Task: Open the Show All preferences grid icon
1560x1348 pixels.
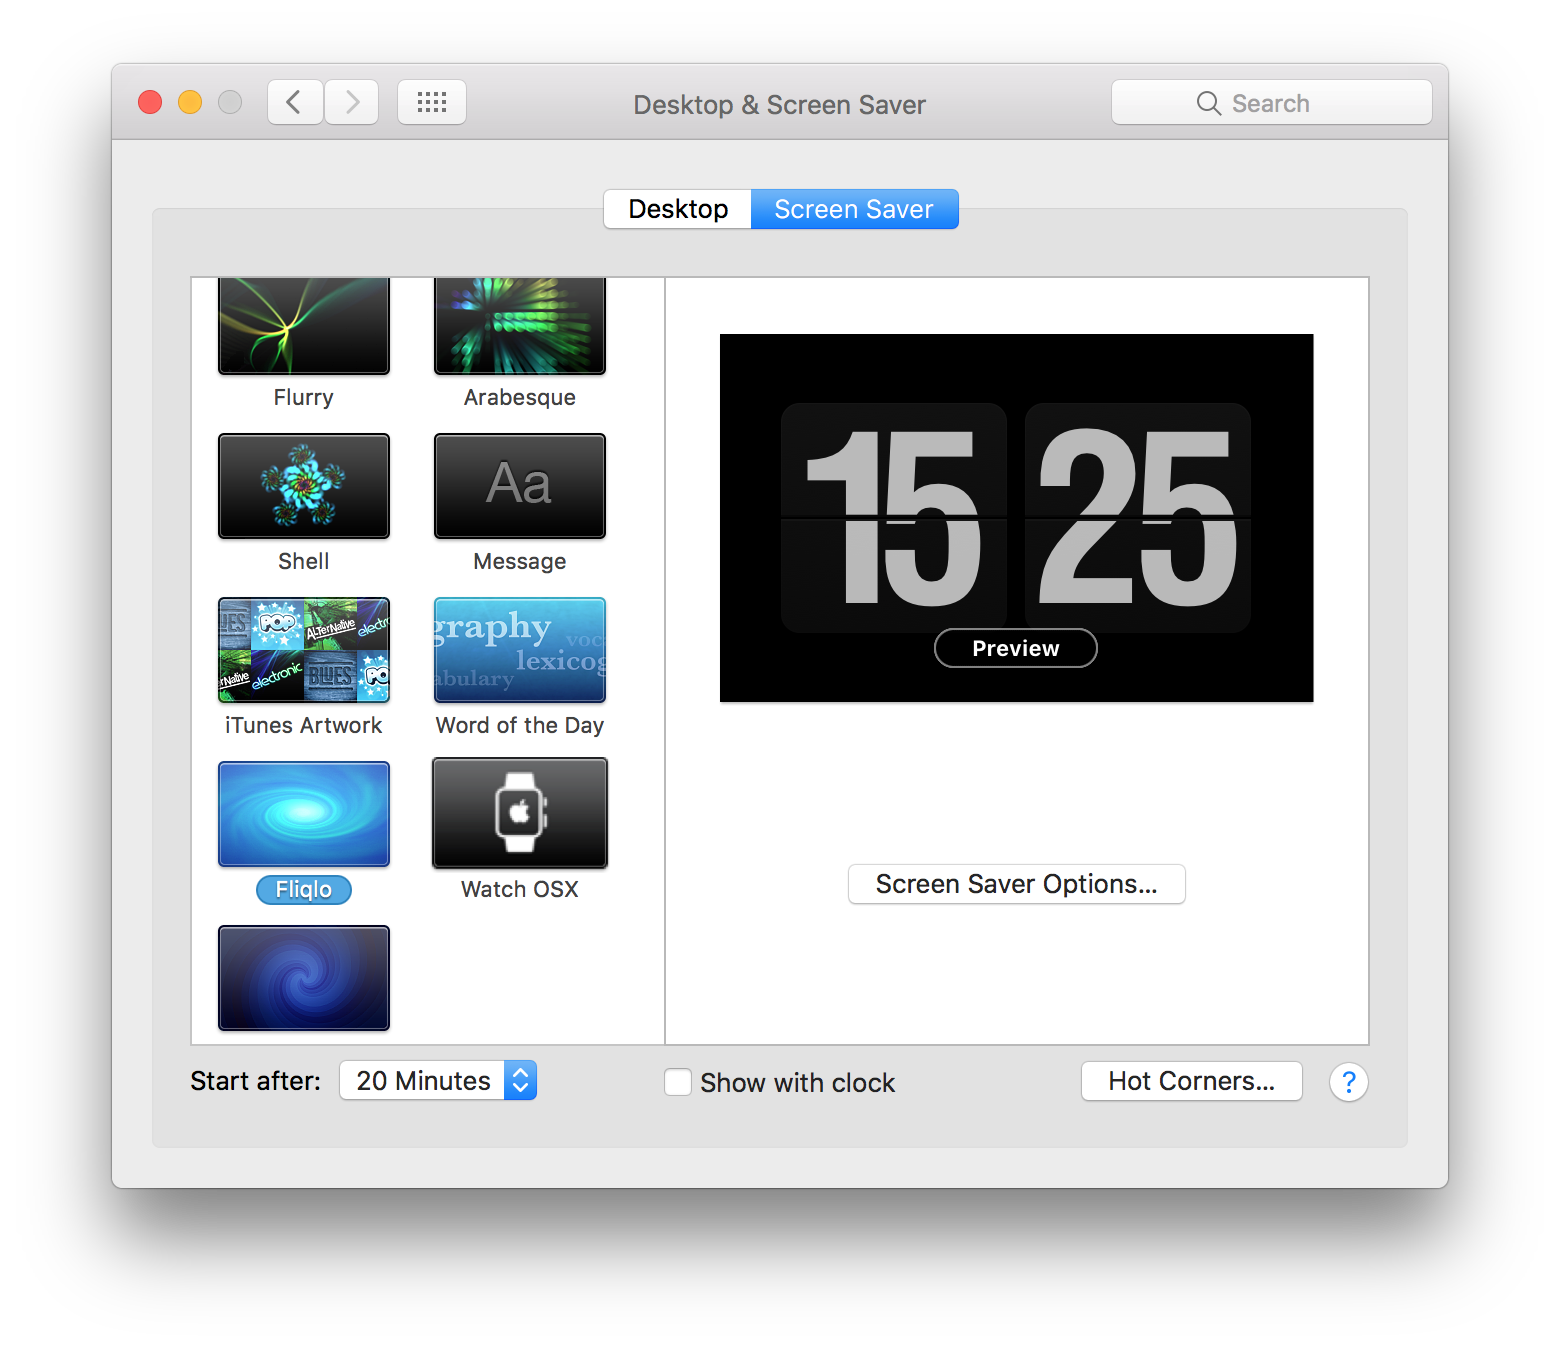Action: click(432, 101)
